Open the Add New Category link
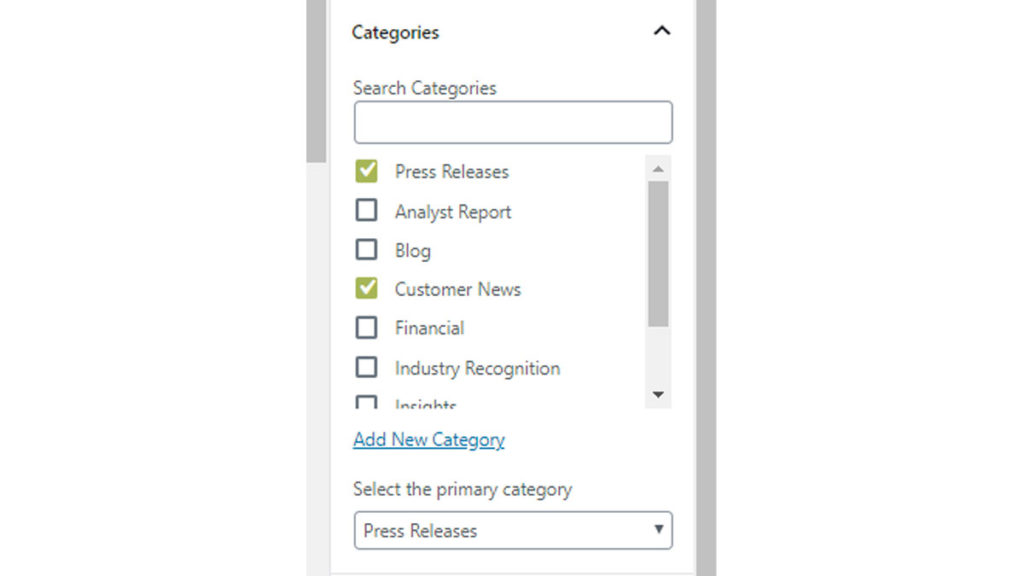 click(429, 440)
